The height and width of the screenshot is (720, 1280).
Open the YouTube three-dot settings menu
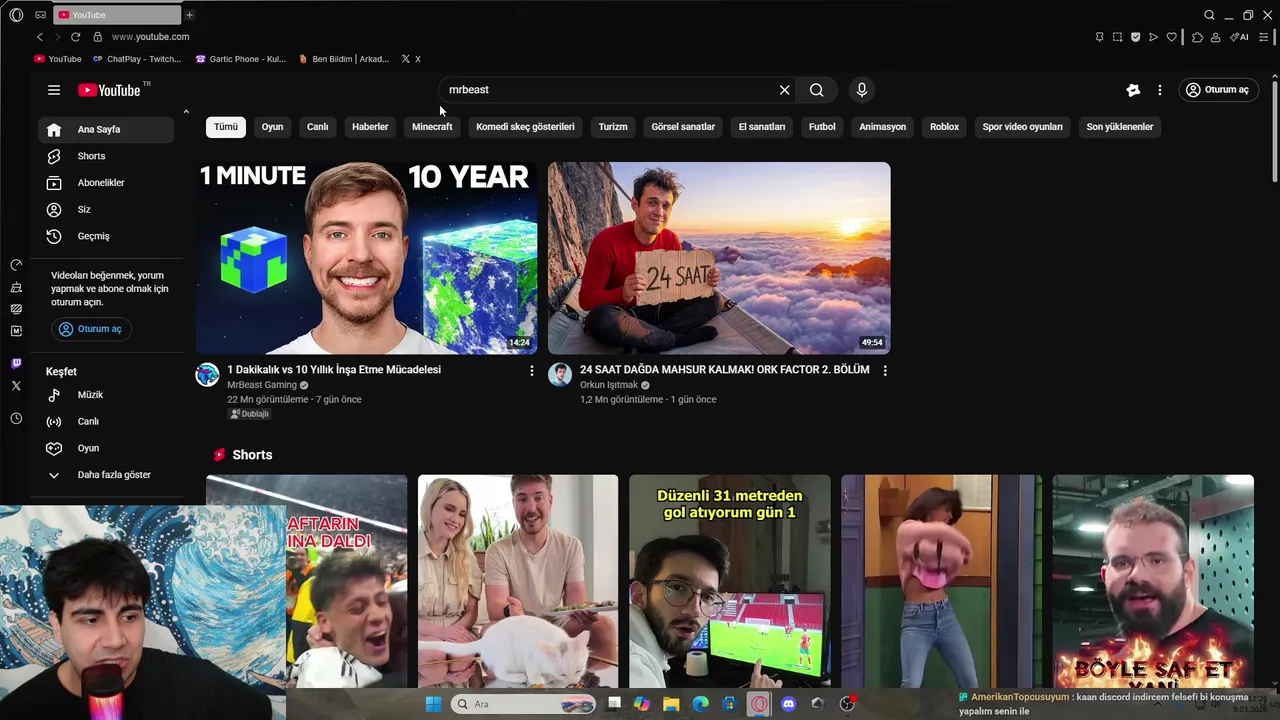(x=1160, y=90)
